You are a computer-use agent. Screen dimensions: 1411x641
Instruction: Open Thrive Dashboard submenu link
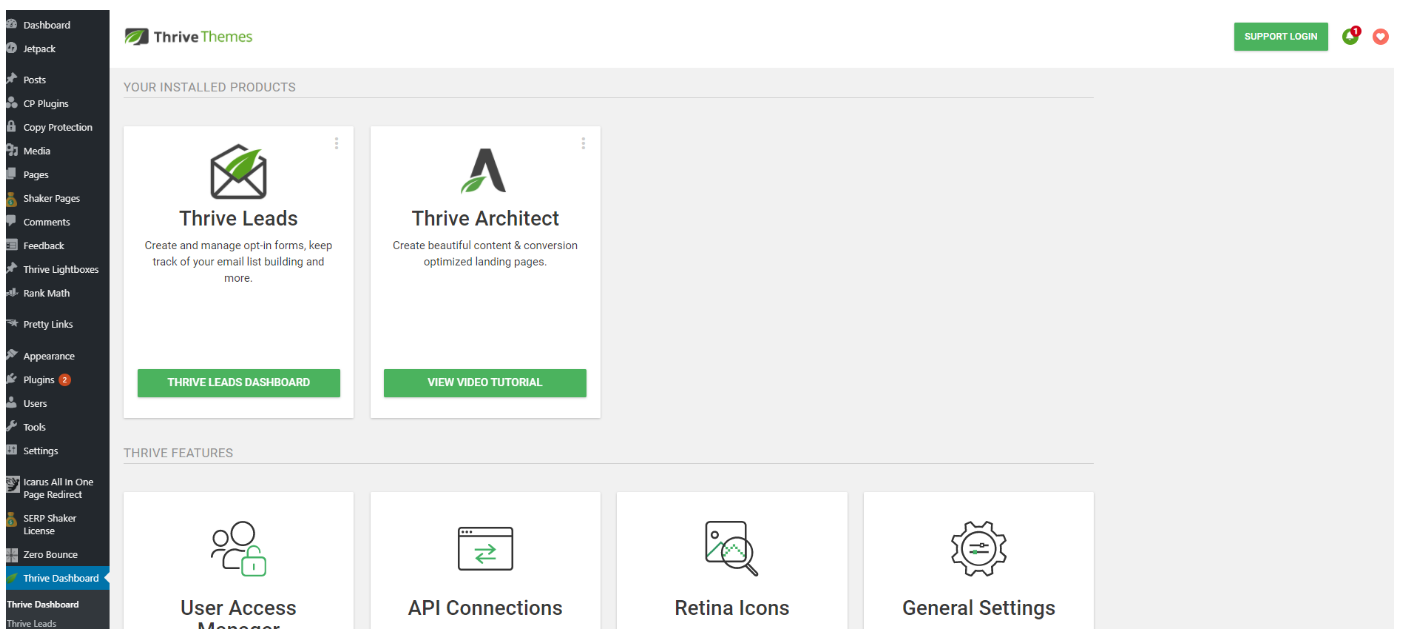(x=43, y=604)
